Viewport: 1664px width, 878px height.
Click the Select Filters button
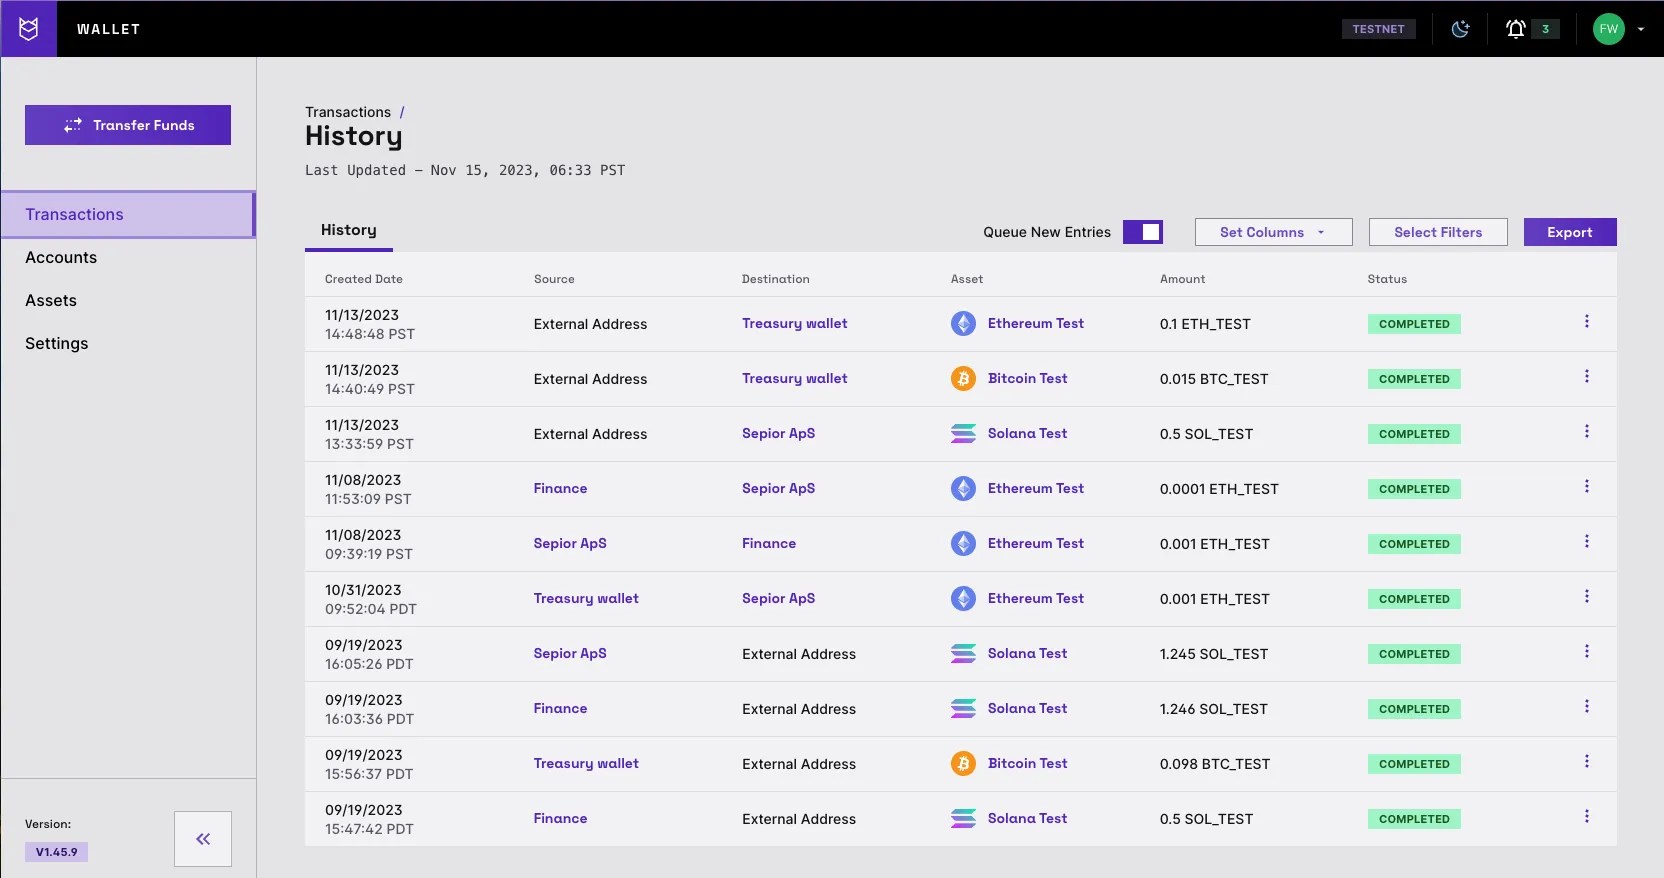click(x=1438, y=232)
